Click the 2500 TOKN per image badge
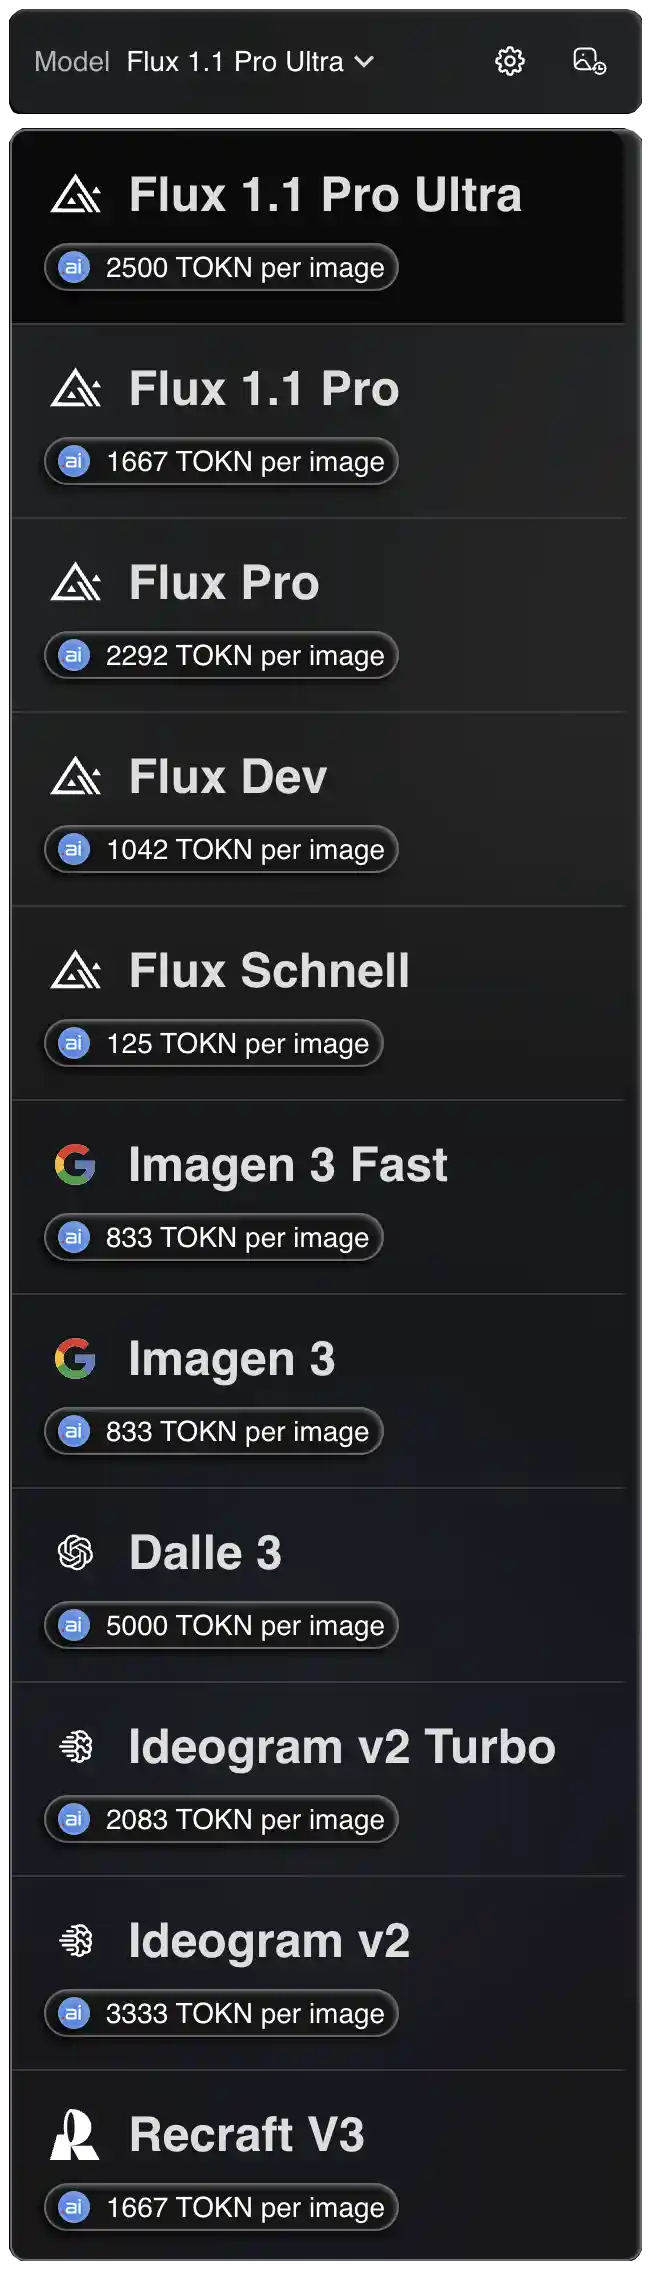The width and height of the screenshot is (653, 2271). click(x=220, y=267)
